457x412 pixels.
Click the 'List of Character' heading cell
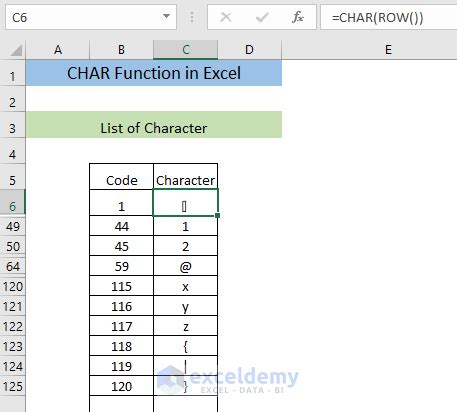point(154,125)
